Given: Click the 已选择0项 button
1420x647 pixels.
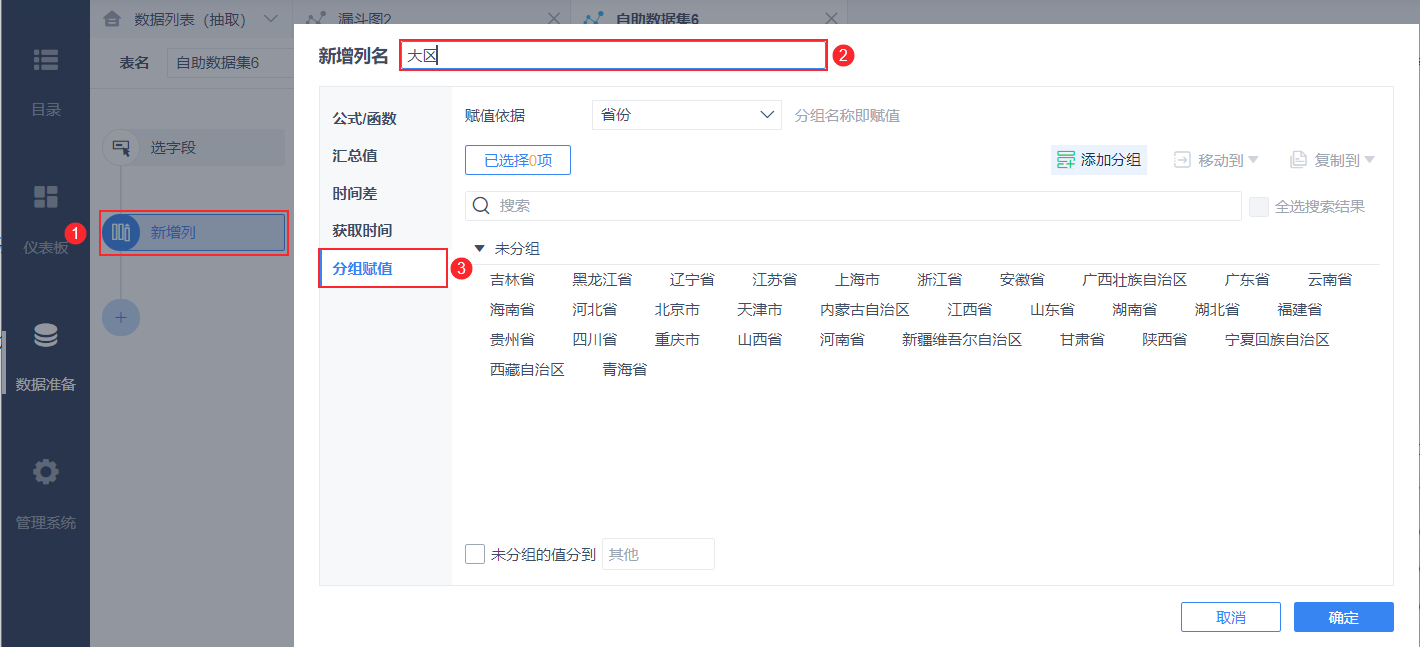Looking at the screenshot, I should click(518, 160).
